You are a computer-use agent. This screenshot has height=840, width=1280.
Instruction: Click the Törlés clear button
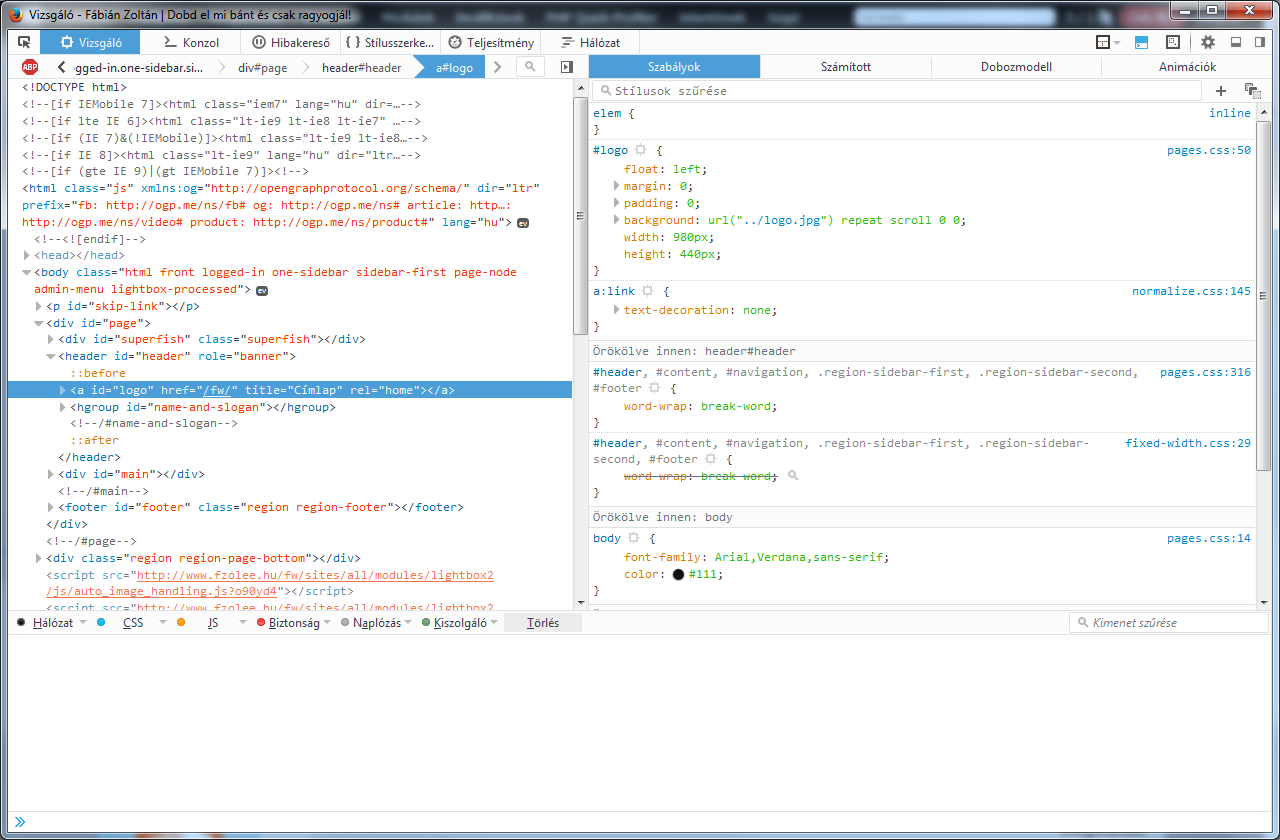[543, 622]
